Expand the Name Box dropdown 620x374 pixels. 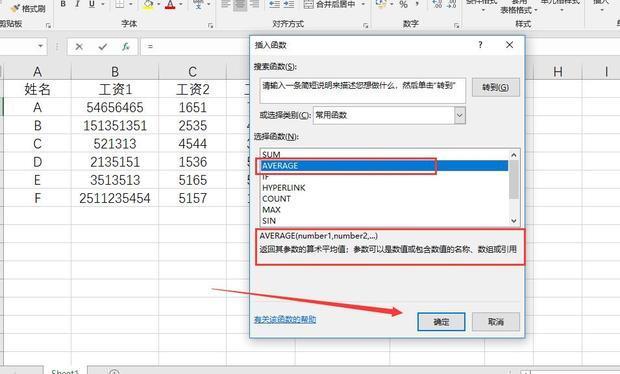(x=40, y=46)
